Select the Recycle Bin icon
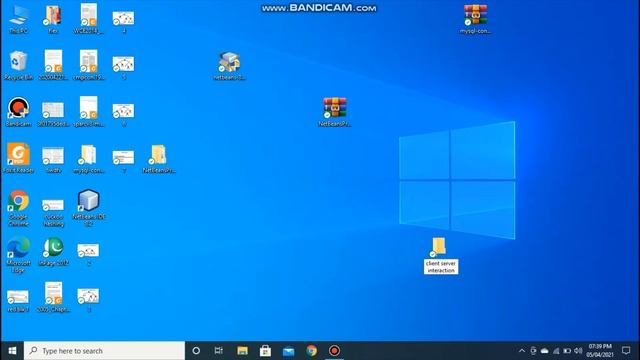640x360 pixels. (x=18, y=65)
